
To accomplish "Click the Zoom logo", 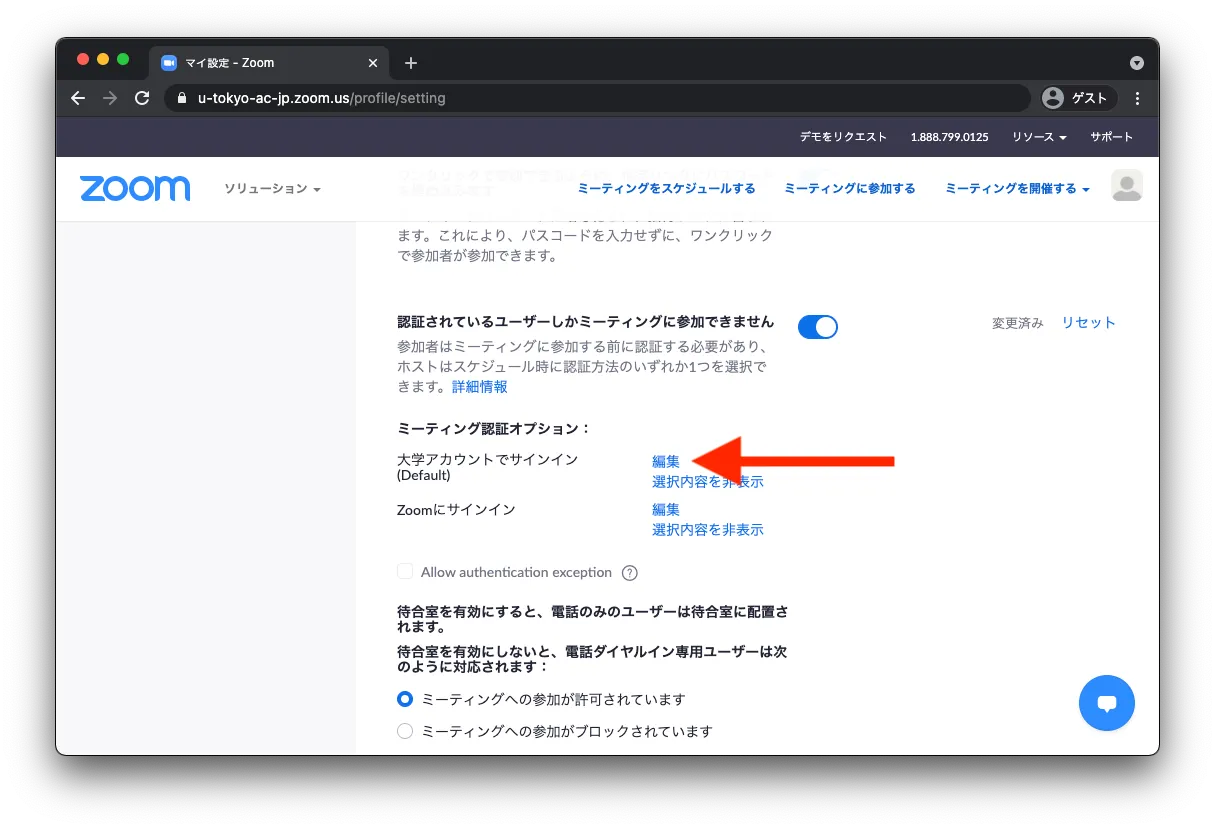I will click(135, 188).
